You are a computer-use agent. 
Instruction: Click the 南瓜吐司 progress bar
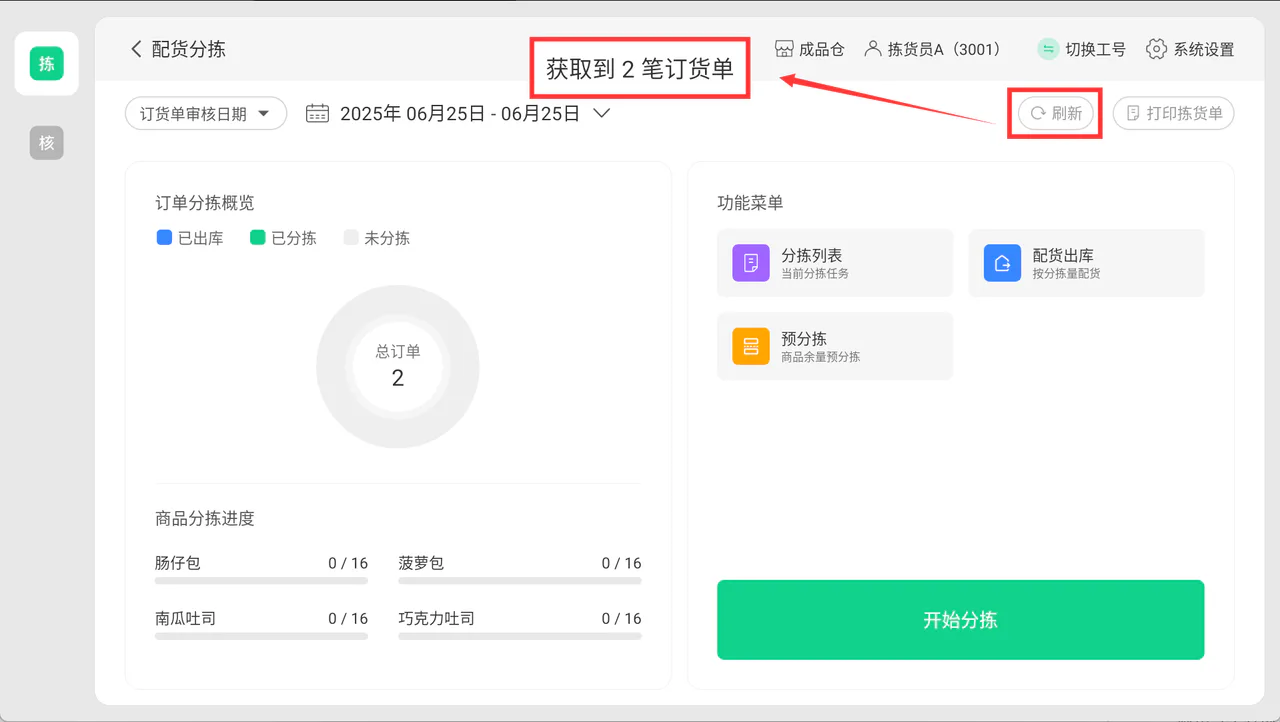261,635
